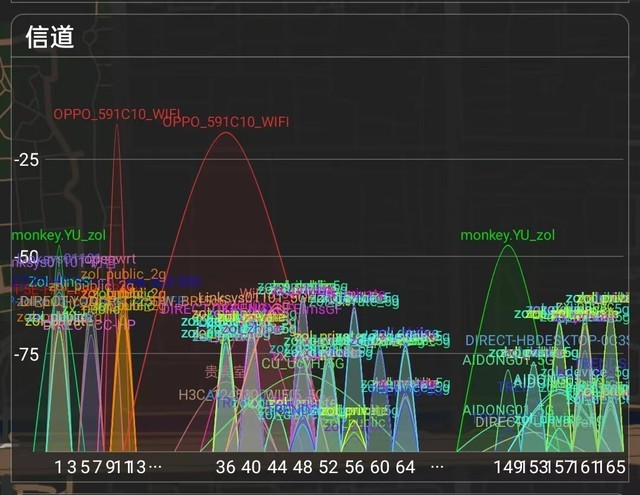Click the -75 signal strength label
Screen dimensions: 640x495
coord(26,354)
